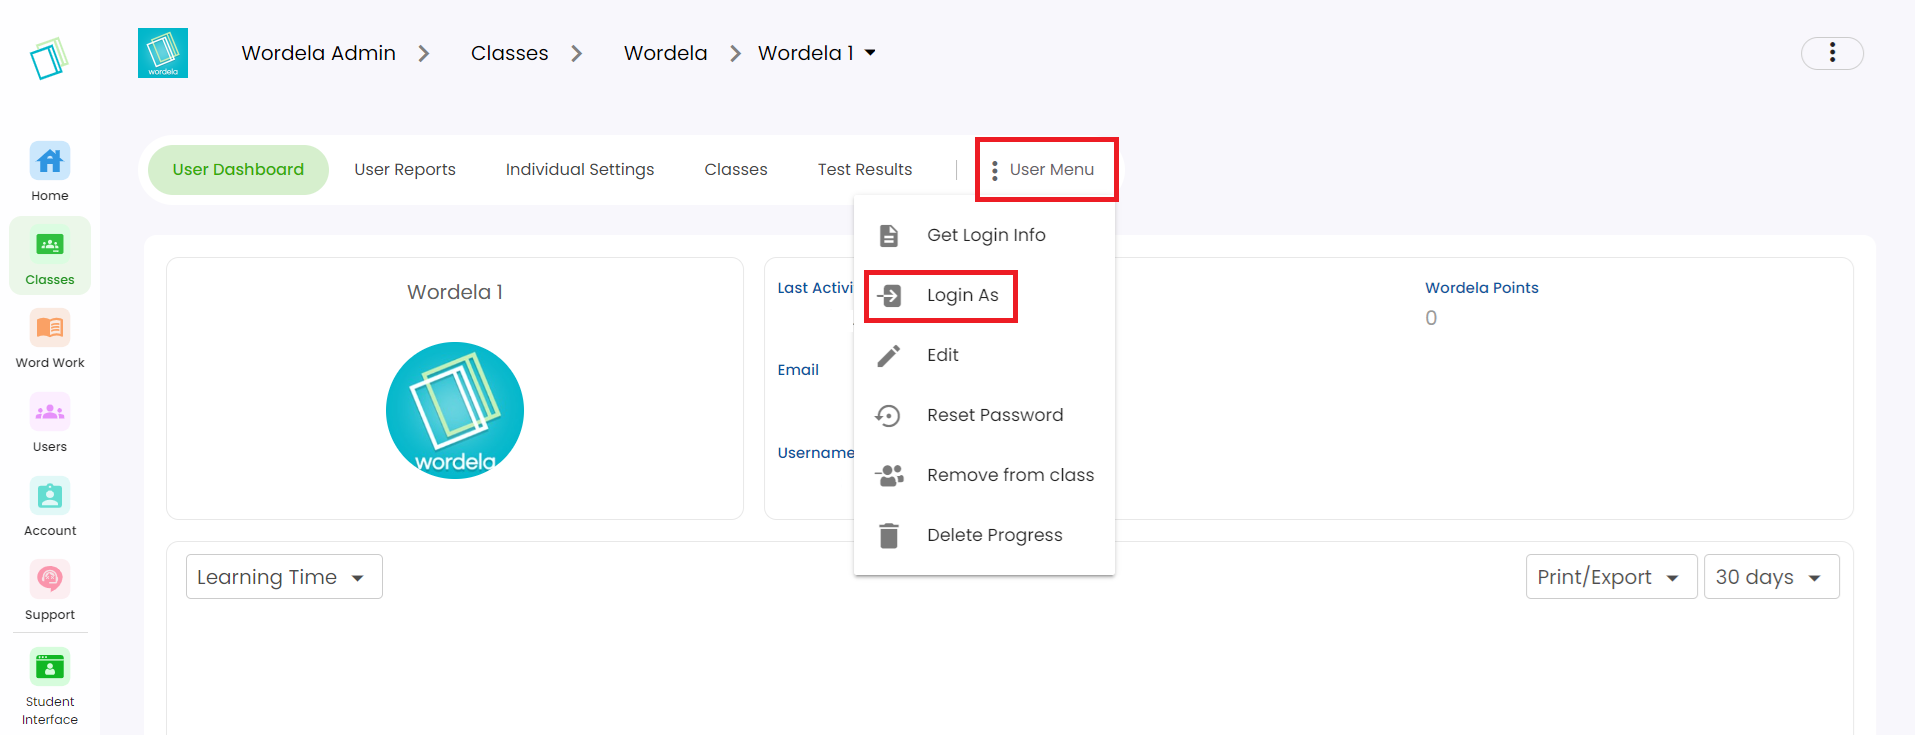Open the Users sidebar icon
The image size is (1915, 735).
[50, 412]
